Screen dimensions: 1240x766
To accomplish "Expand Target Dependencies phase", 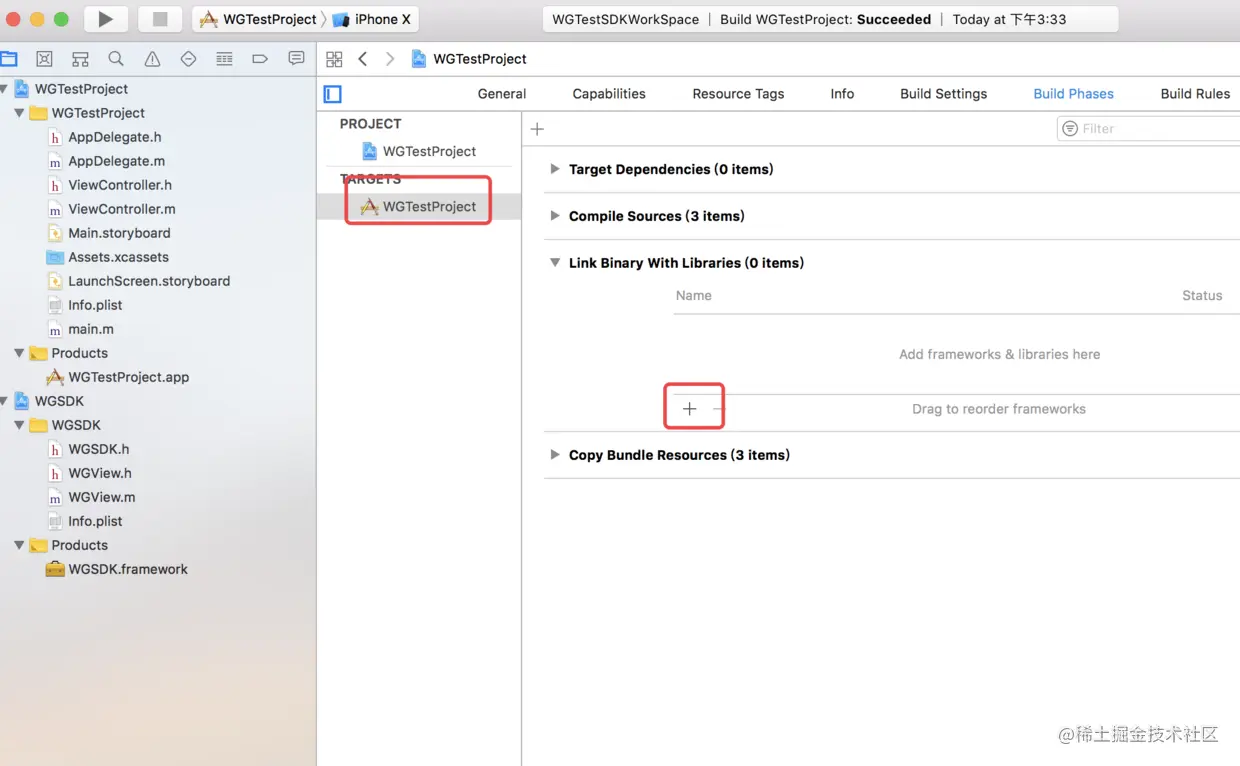I will [555, 169].
